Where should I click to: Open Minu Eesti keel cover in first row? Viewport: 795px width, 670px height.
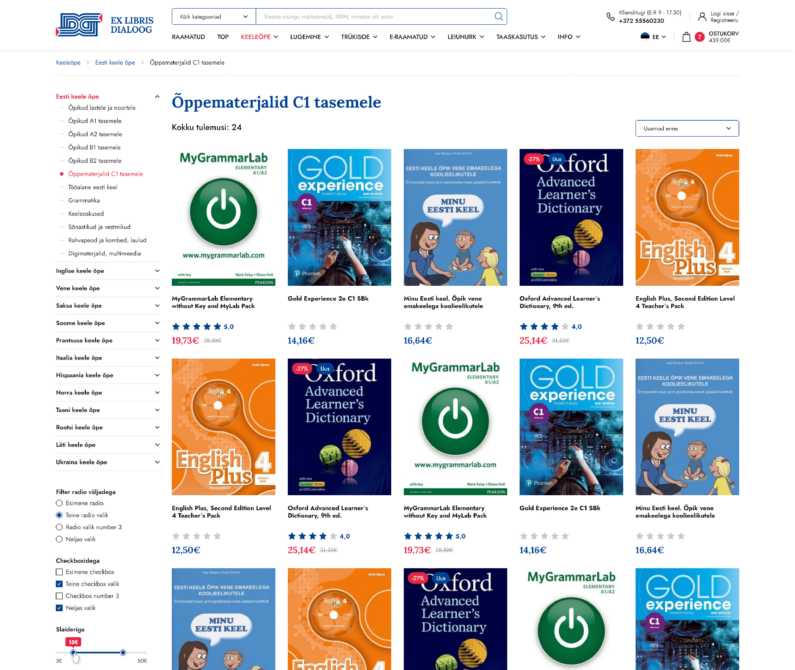[x=455, y=217]
